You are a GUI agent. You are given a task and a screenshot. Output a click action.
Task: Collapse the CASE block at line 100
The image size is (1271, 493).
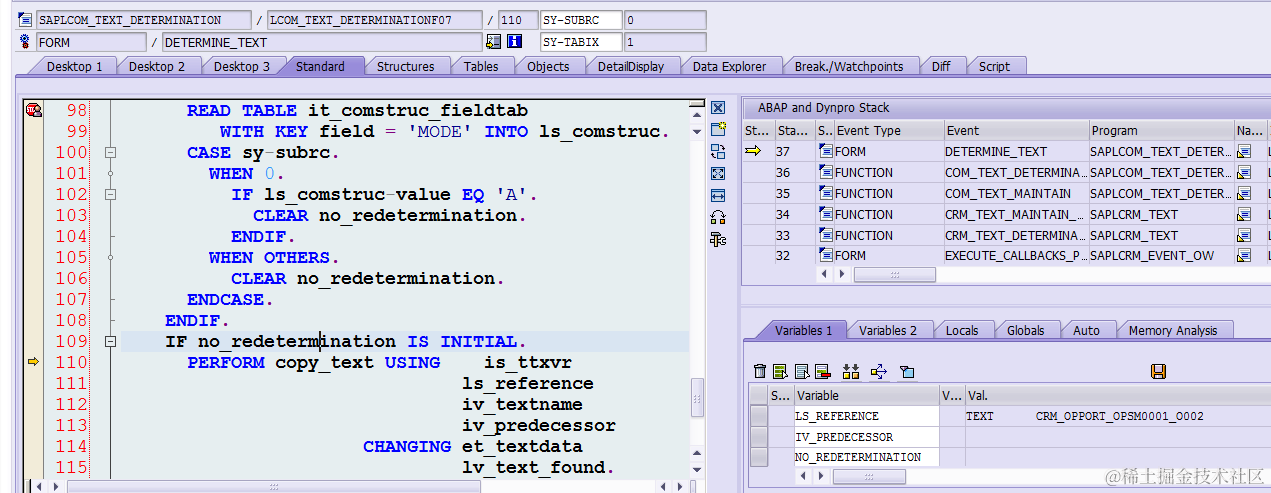(111, 153)
